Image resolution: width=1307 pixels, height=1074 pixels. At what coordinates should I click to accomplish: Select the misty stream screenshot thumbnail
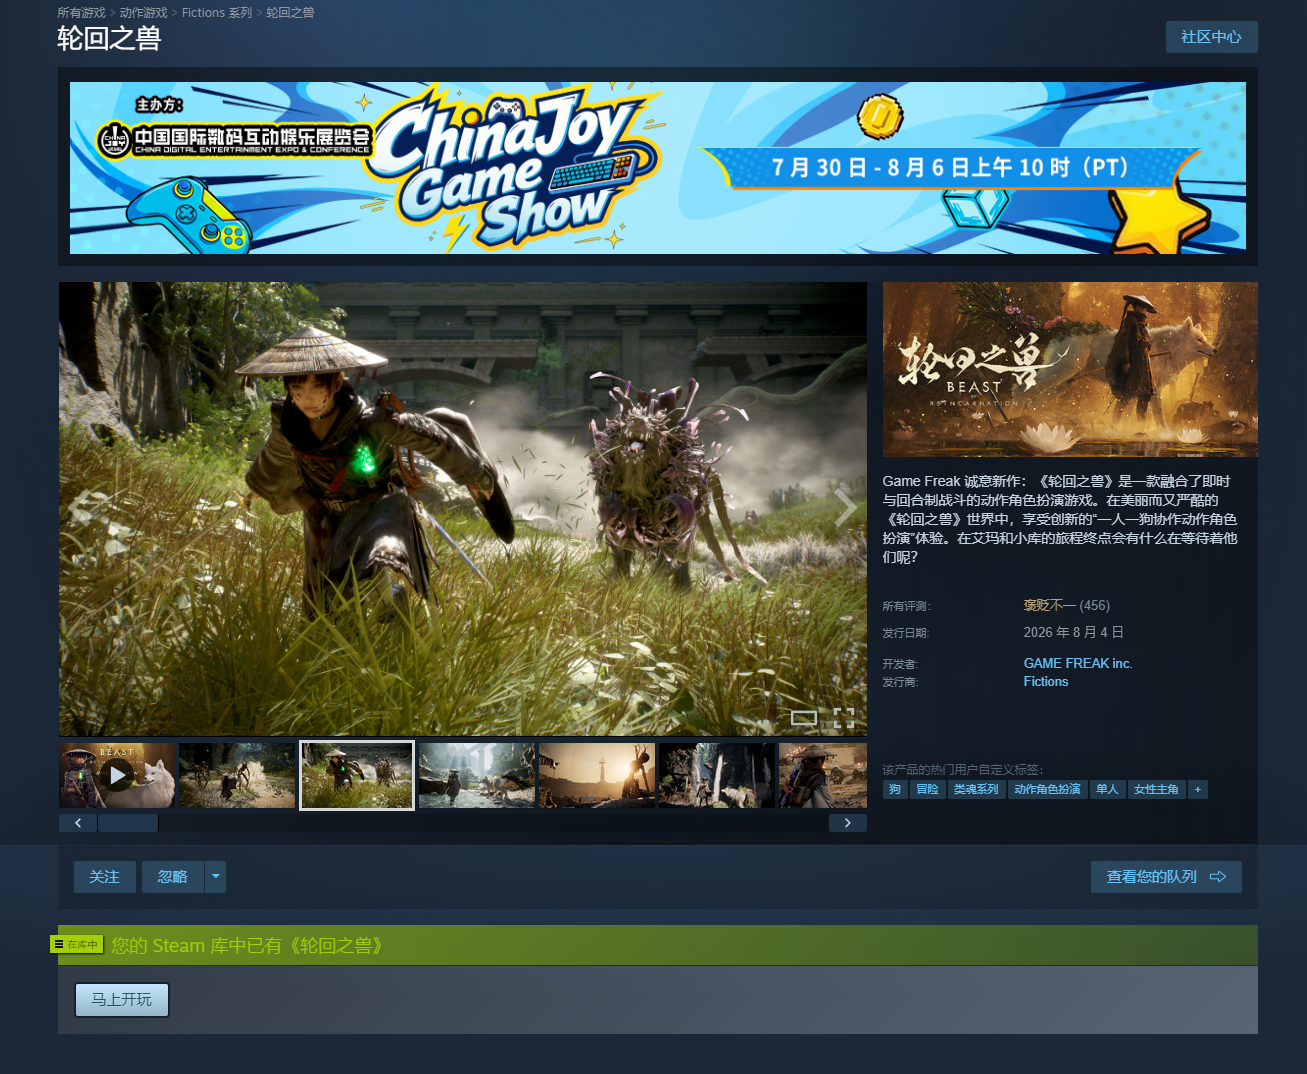point(477,775)
